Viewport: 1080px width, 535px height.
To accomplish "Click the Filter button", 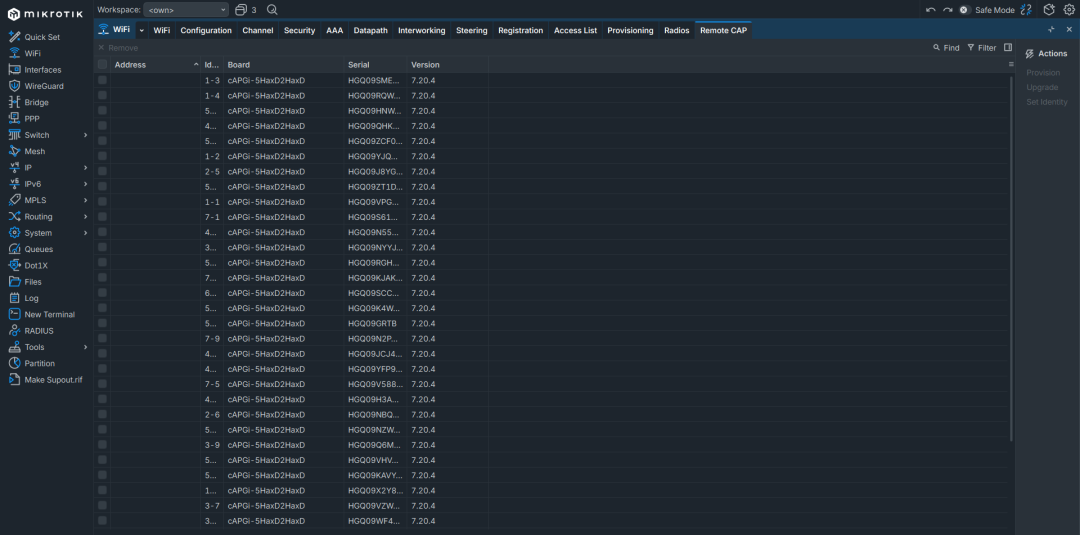I will click(x=982, y=48).
